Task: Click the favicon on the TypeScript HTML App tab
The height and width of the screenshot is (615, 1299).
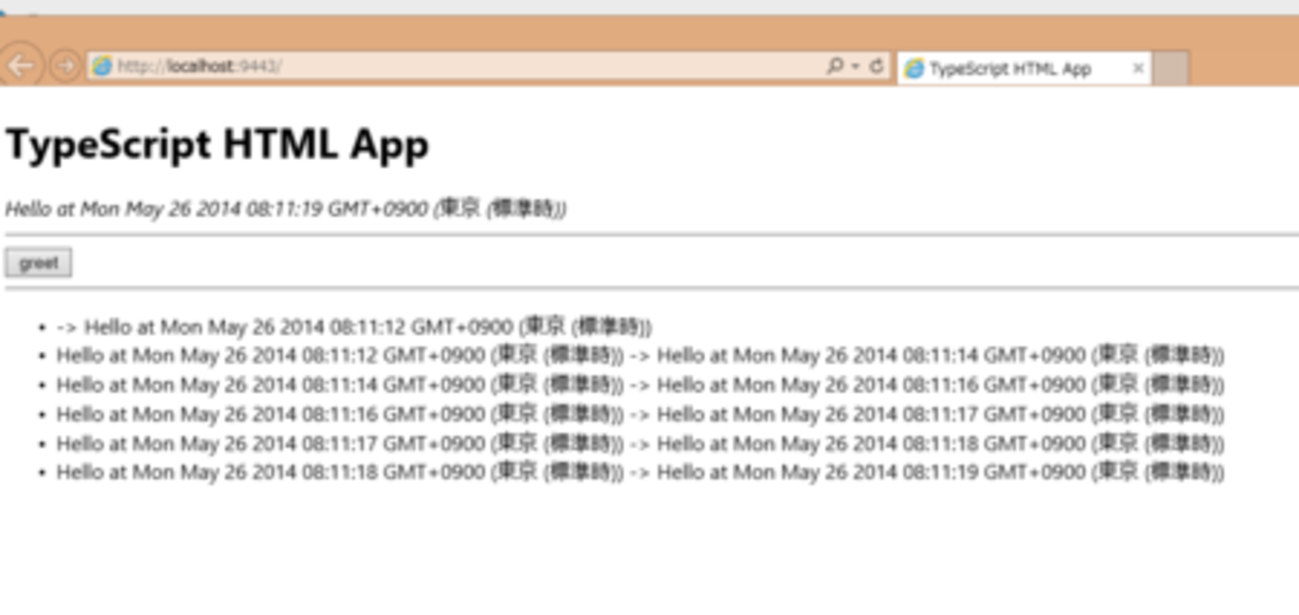Action: click(x=914, y=69)
